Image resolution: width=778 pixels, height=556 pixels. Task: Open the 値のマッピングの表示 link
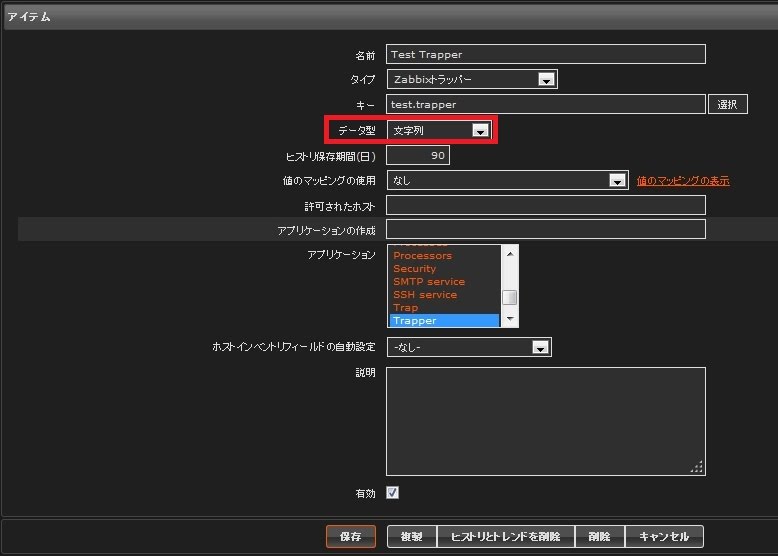683,181
